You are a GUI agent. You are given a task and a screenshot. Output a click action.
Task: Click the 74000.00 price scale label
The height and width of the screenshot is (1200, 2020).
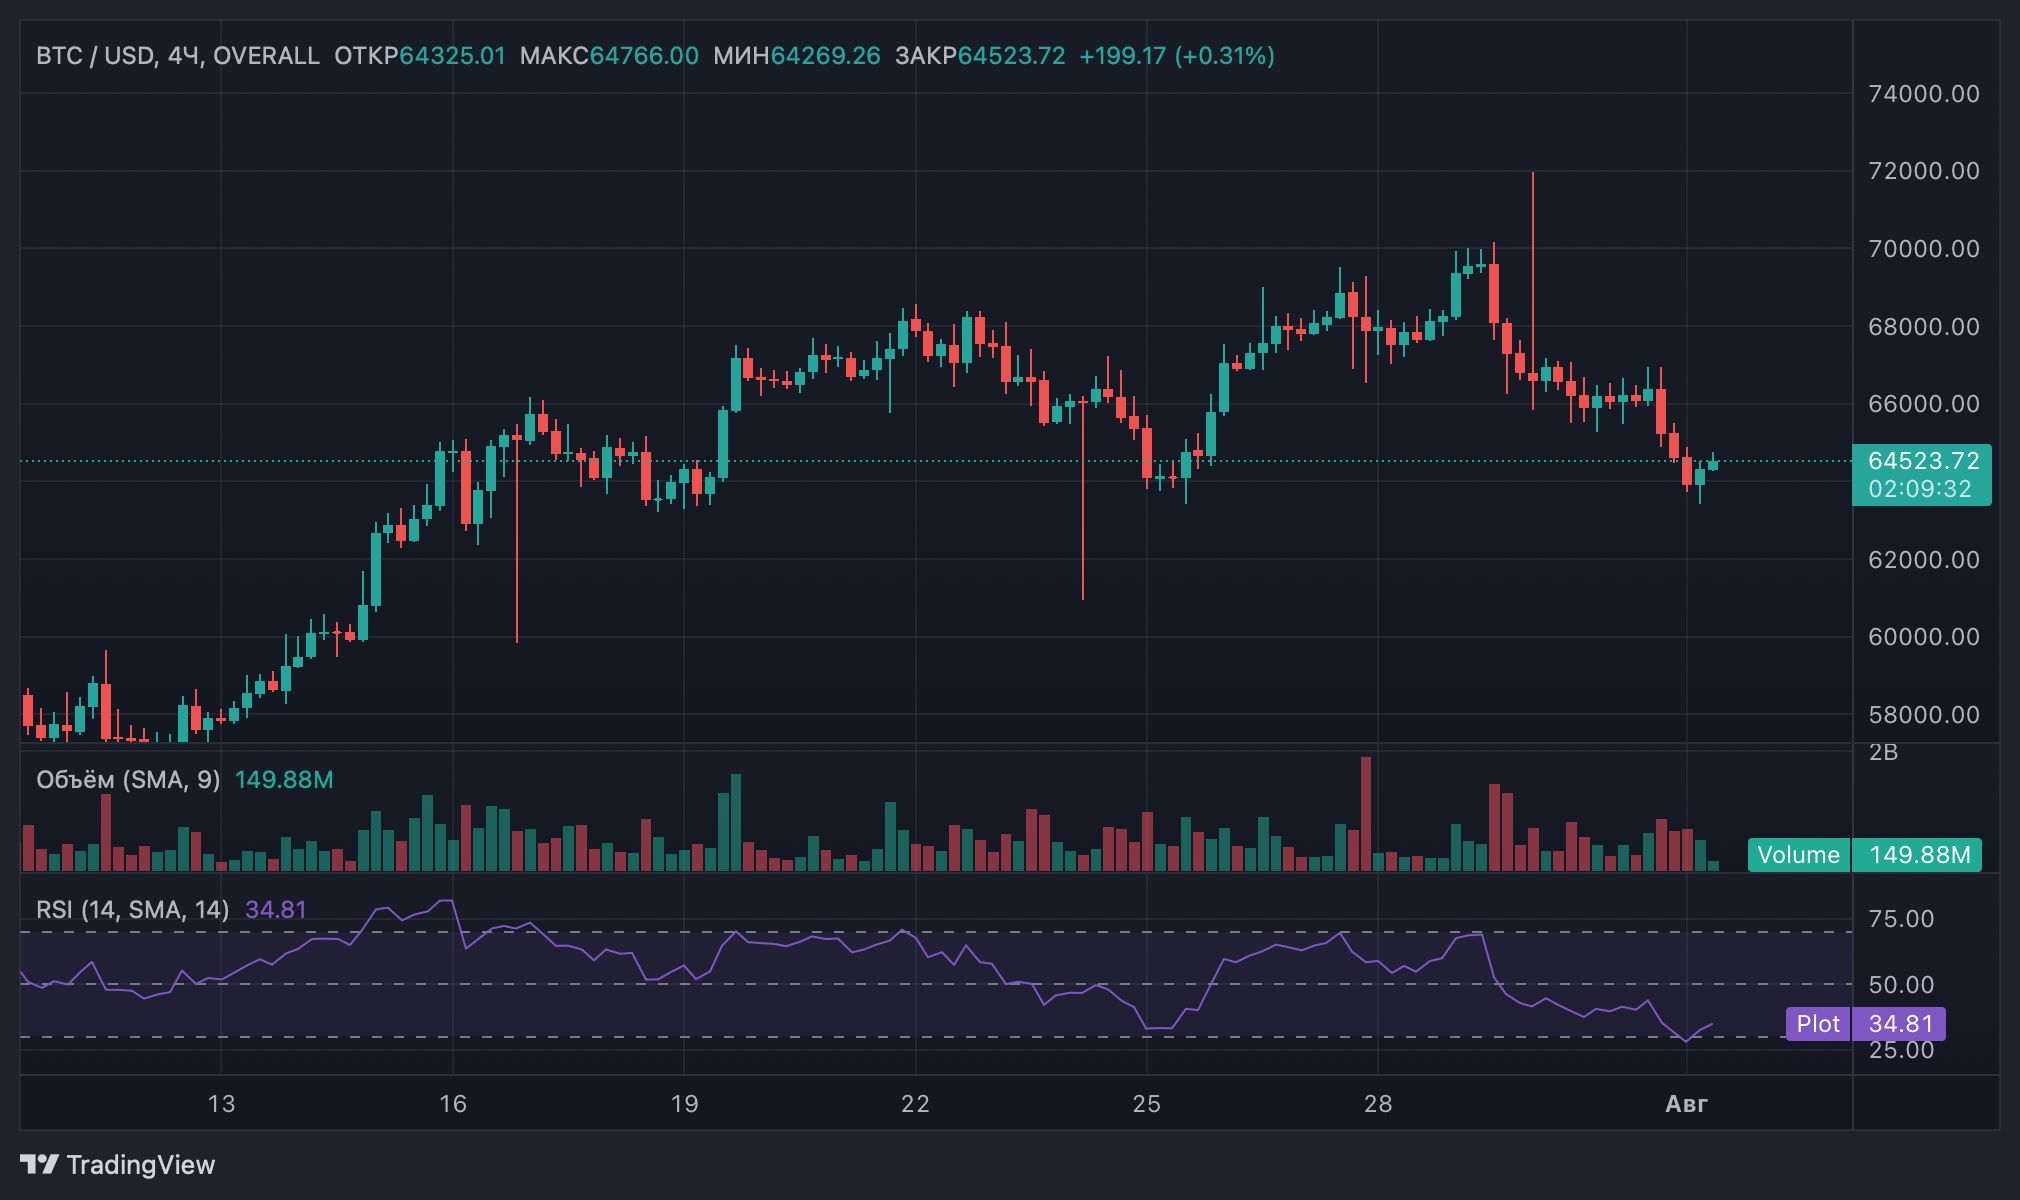(1923, 94)
